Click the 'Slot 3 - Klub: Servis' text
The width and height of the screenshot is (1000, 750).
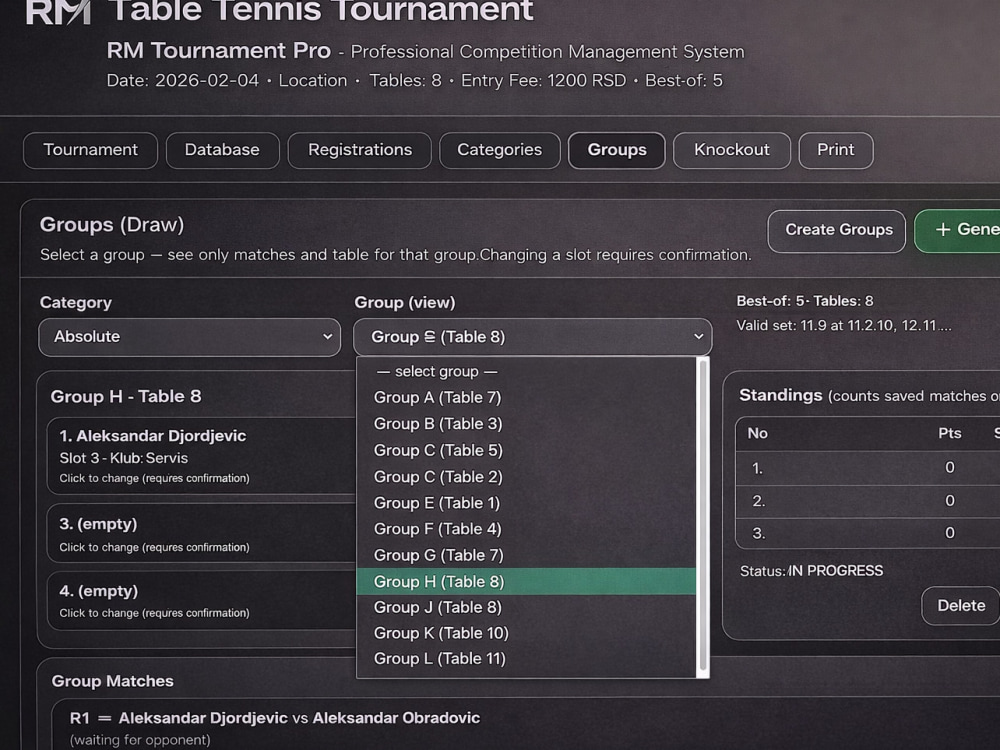click(124, 459)
